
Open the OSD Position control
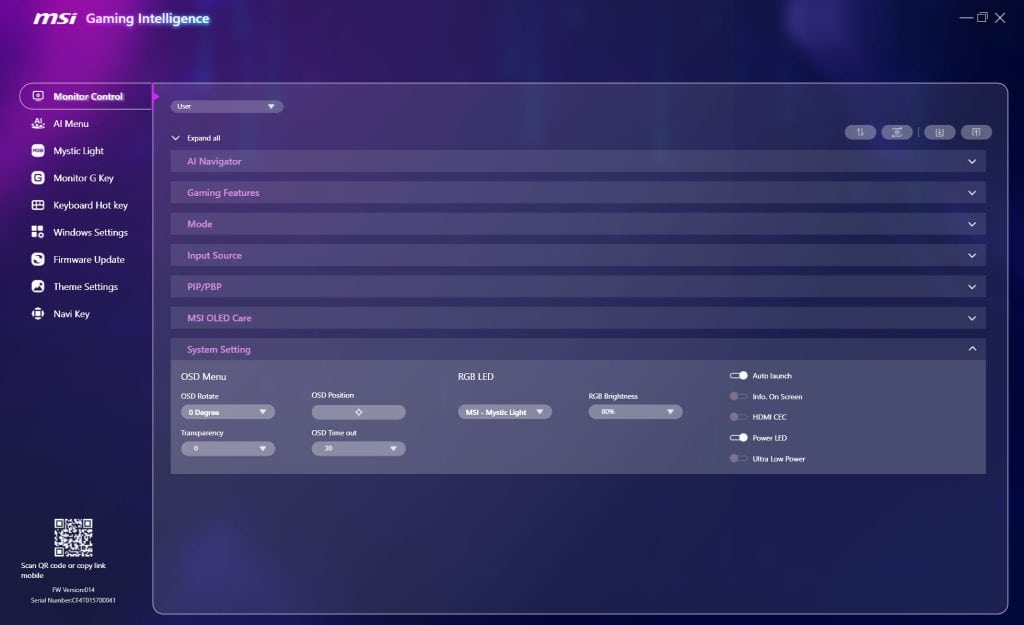[x=358, y=412]
